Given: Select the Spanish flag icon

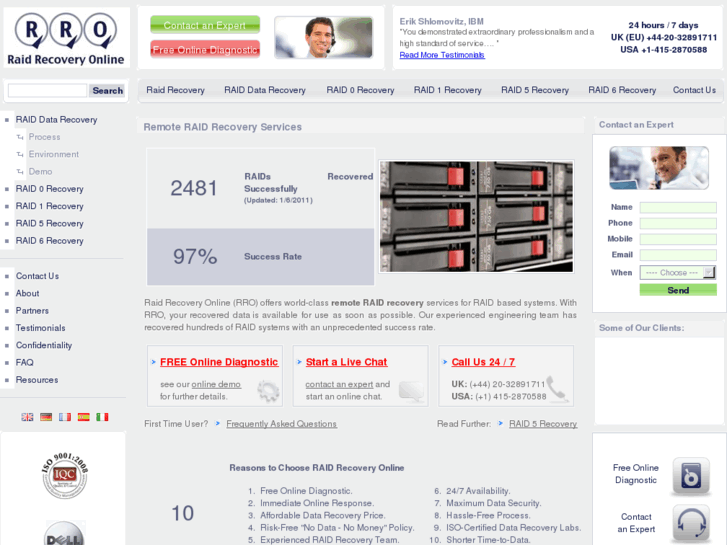Looking at the screenshot, I should [x=83, y=417].
